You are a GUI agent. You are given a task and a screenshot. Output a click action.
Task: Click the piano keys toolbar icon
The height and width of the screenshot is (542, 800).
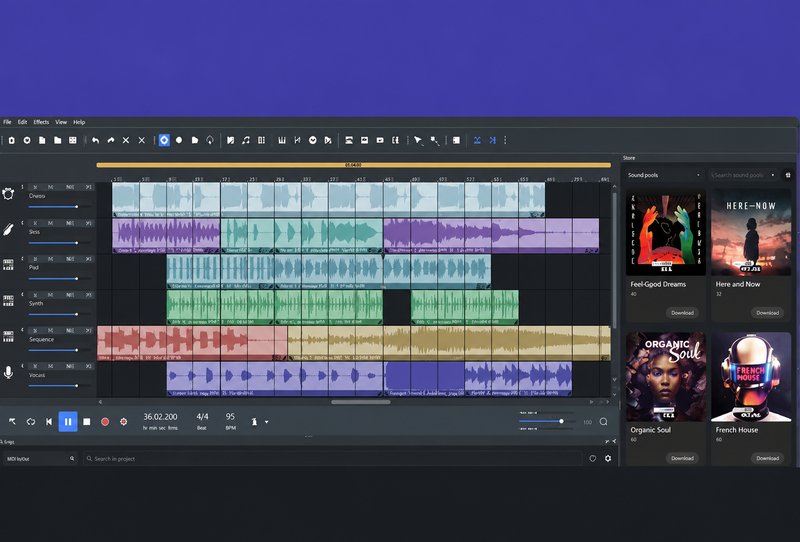pos(282,140)
